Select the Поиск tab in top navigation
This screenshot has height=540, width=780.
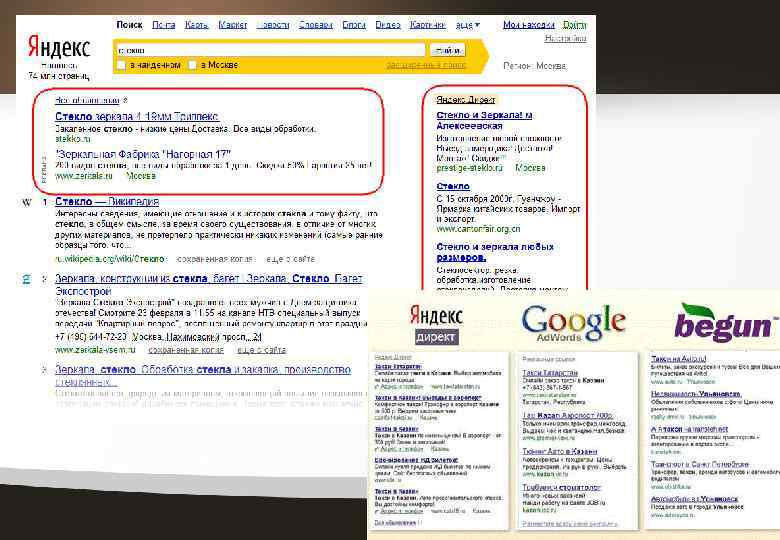pos(129,25)
